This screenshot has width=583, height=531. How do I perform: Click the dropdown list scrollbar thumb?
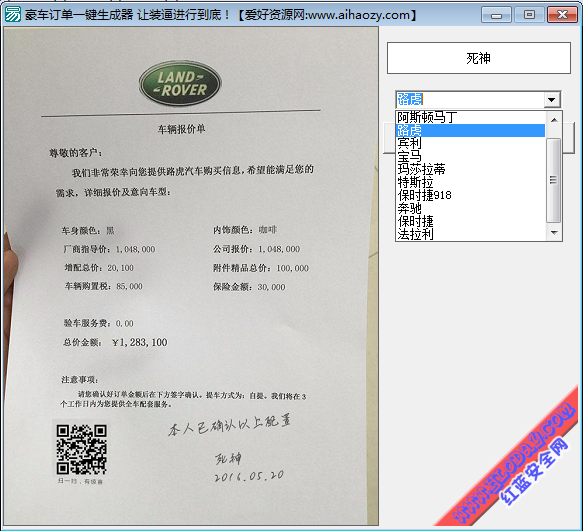point(554,180)
